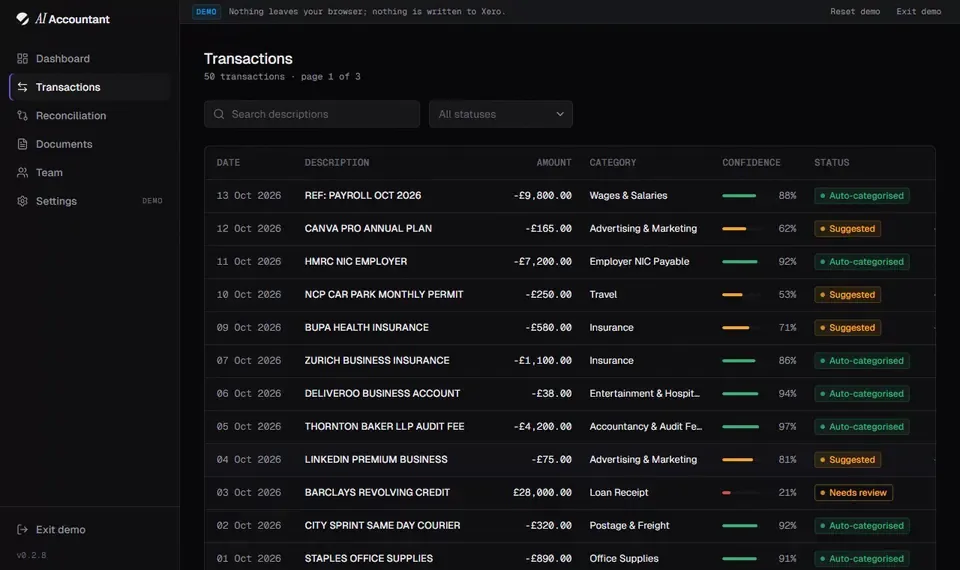Click the £28,000.00 amount cell
This screenshot has width=960, height=570.
pyautogui.click(x=542, y=492)
